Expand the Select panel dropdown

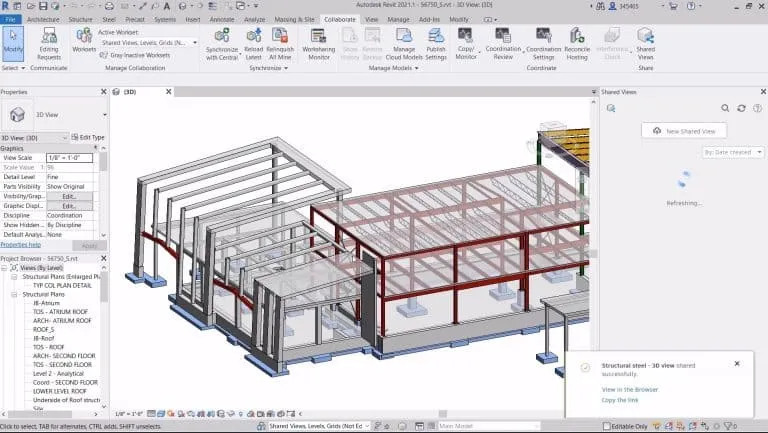pyautogui.click(x=13, y=68)
